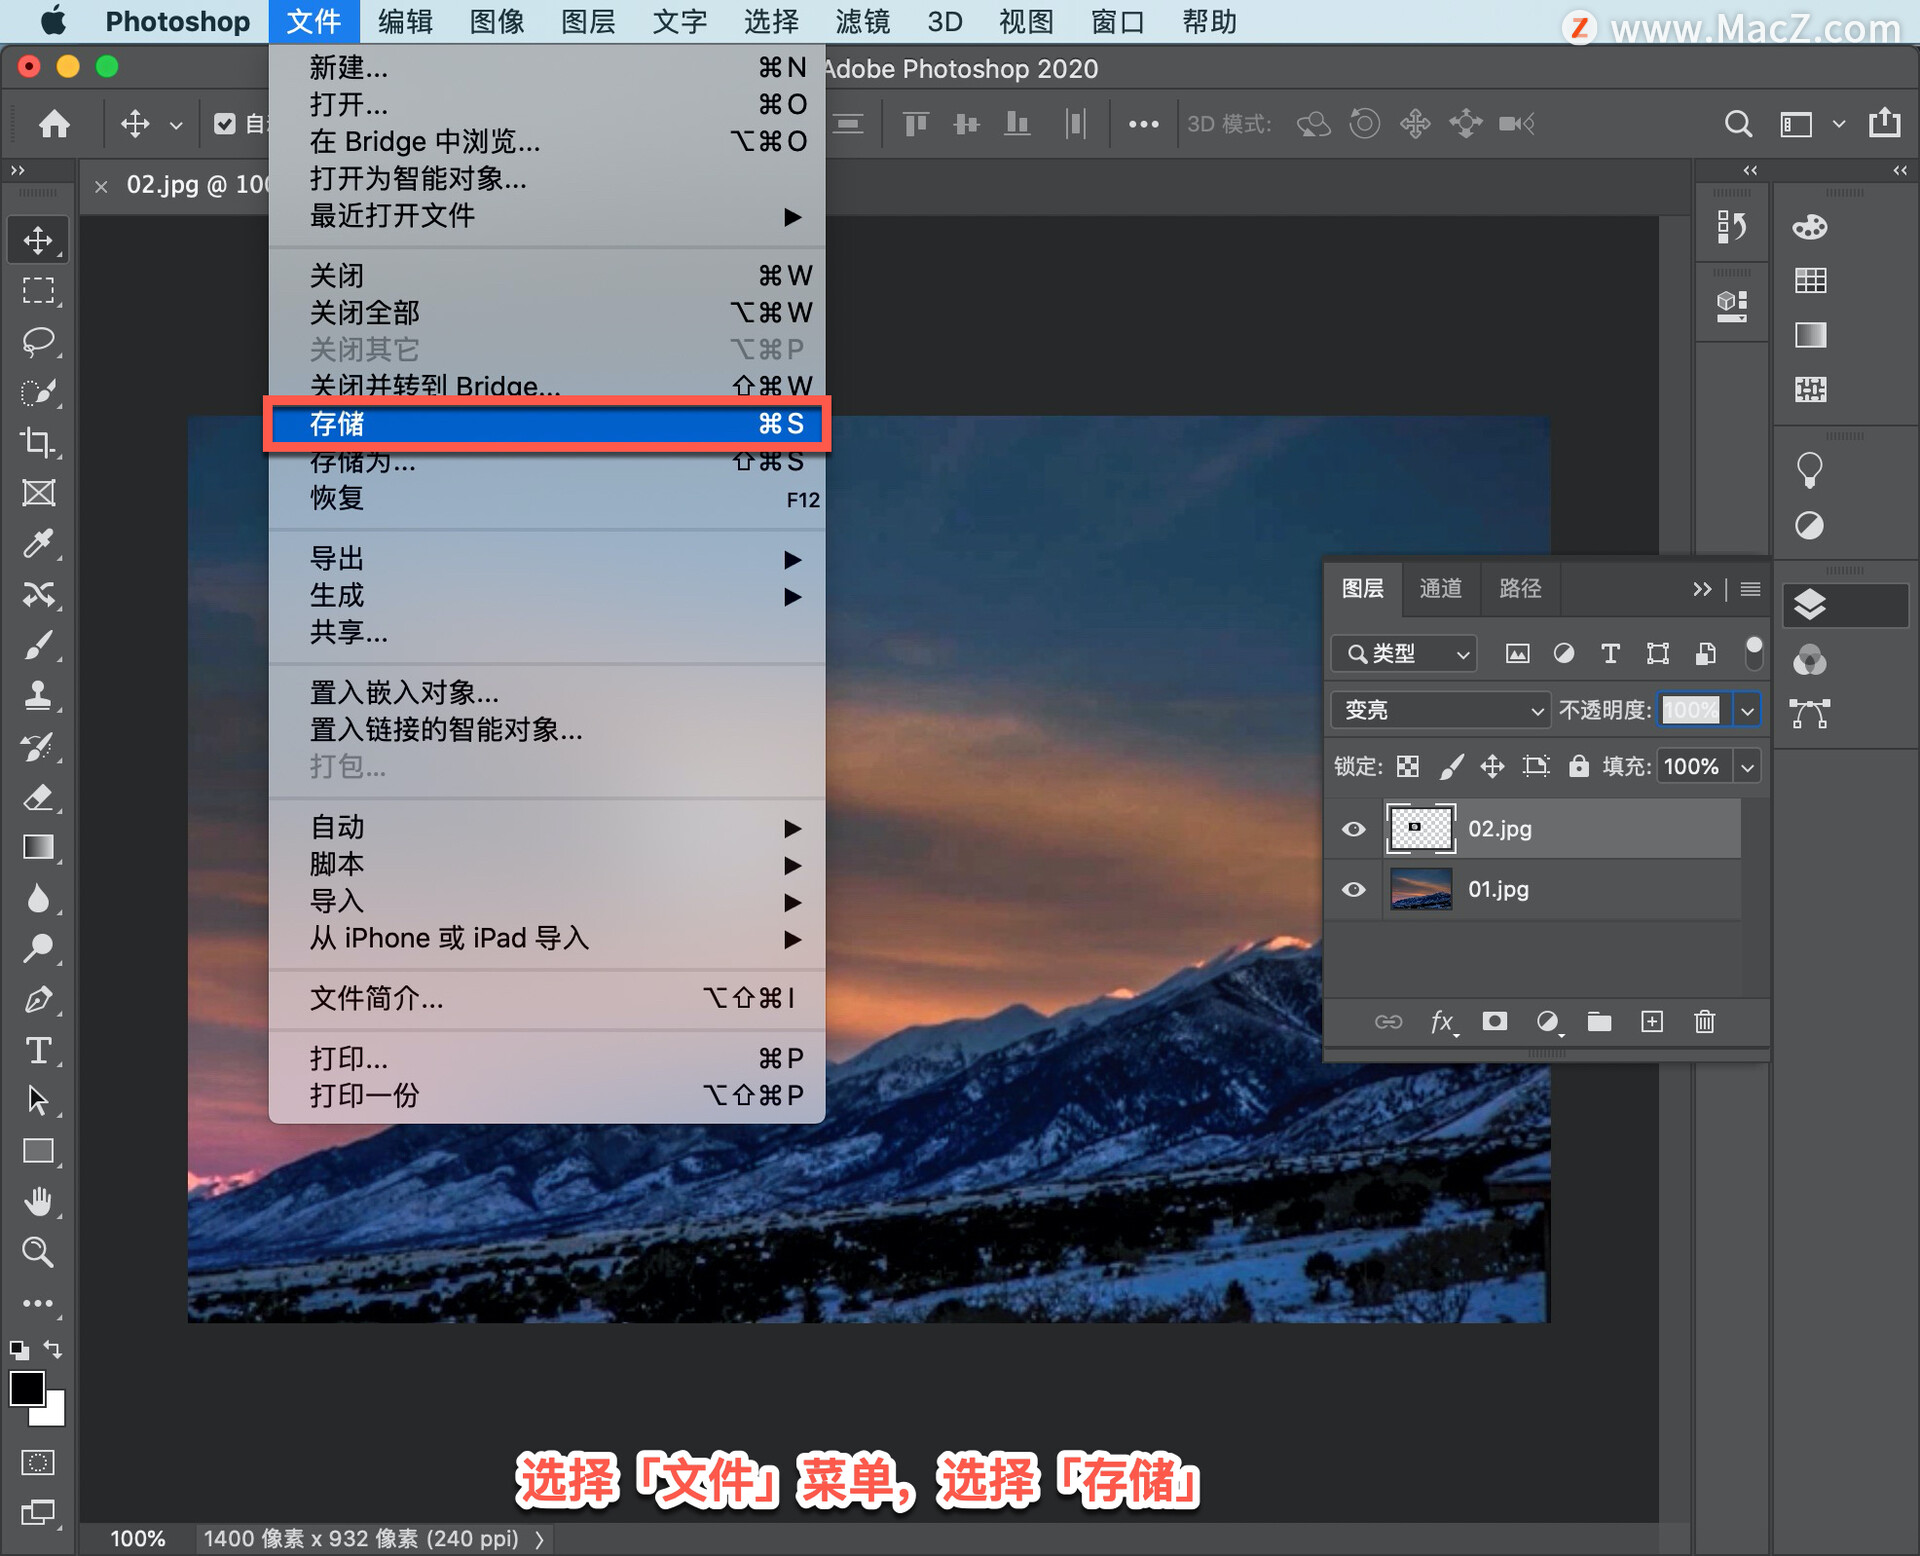Open the Apple menu
This screenshot has height=1556, width=1920.
tap(52, 21)
